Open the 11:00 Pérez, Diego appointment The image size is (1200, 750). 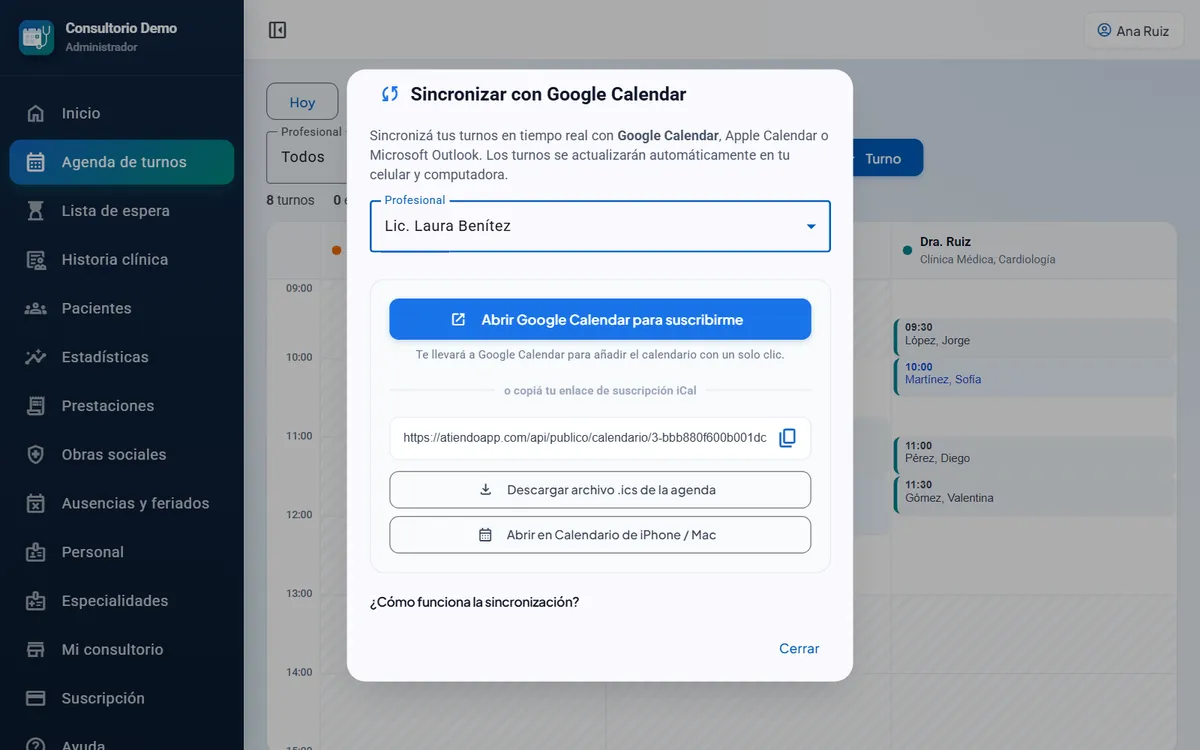1034,454
